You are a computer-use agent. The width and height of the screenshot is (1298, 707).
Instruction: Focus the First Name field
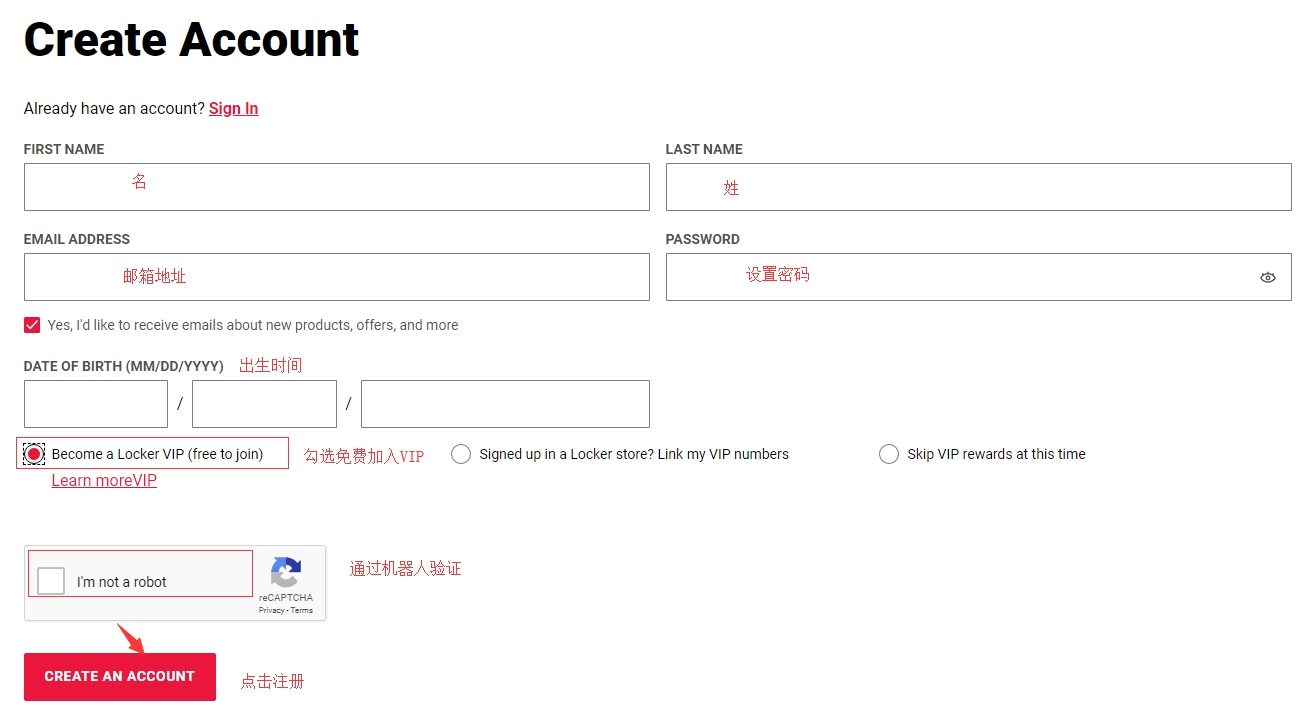336,187
